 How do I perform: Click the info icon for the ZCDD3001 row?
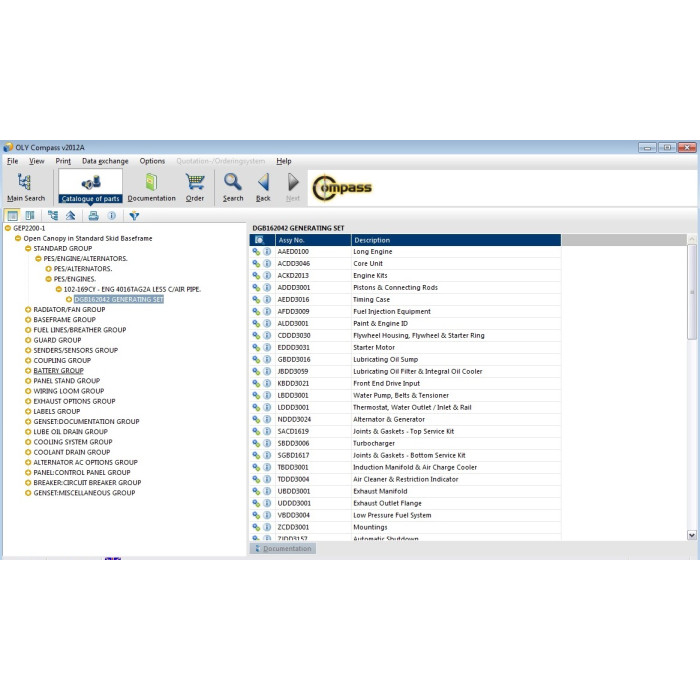coord(267,527)
